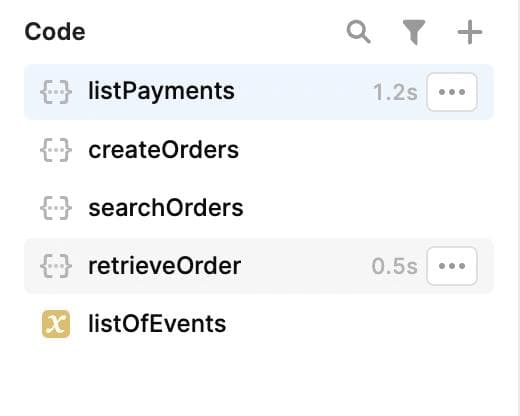Click the curly-brace icon beside createOrders

[x=56, y=150]
